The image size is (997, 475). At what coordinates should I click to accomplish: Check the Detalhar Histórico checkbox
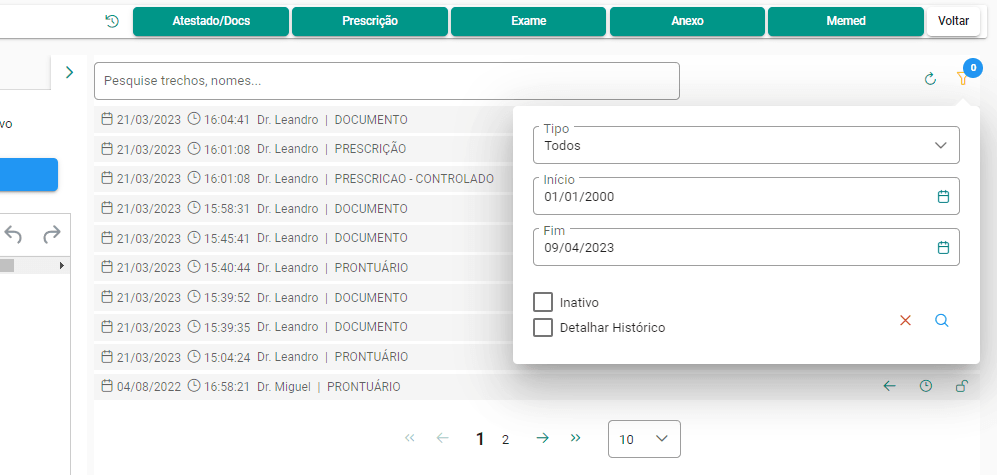[542, 327]
